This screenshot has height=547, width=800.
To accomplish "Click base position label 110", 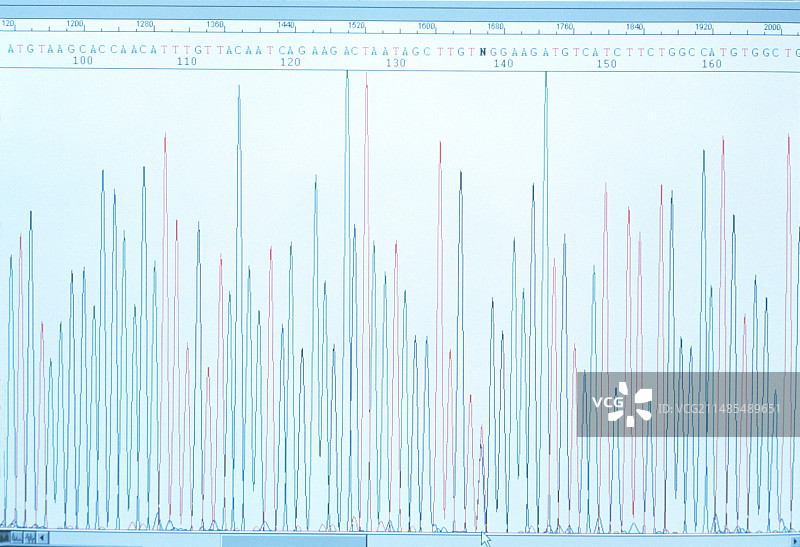I will (186, 63).
